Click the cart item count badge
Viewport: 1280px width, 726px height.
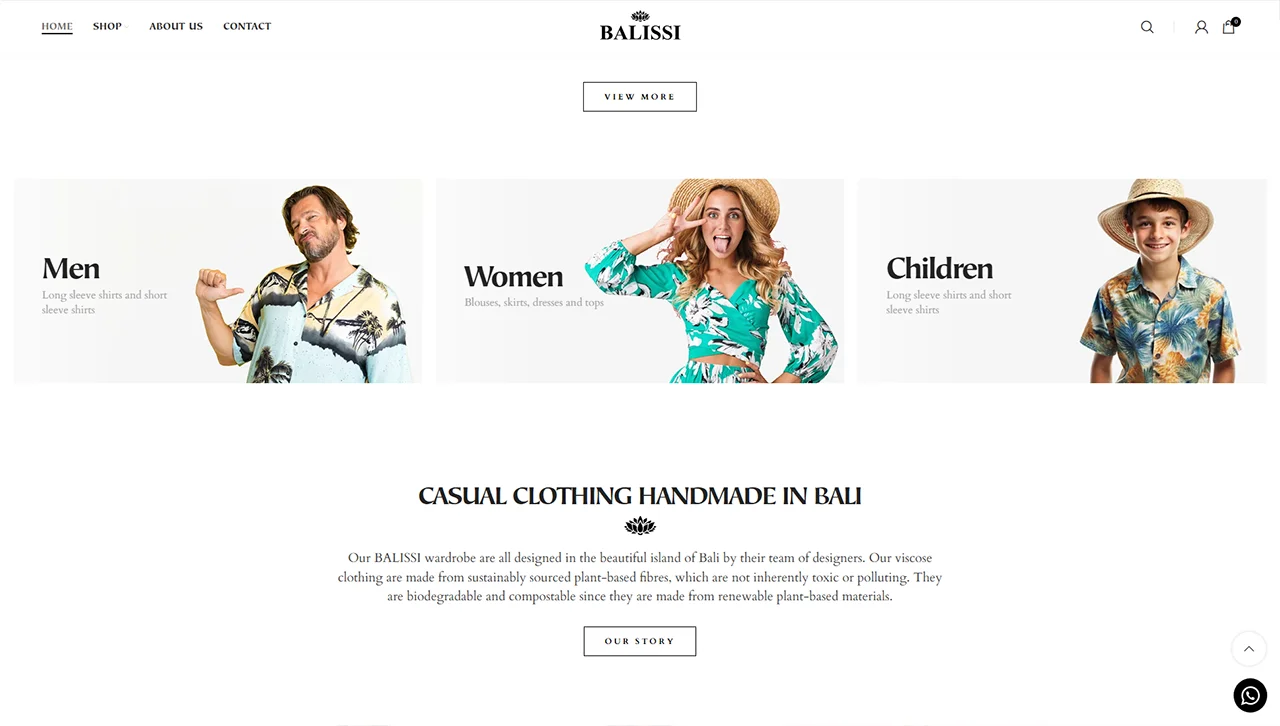pos(1236,21)
